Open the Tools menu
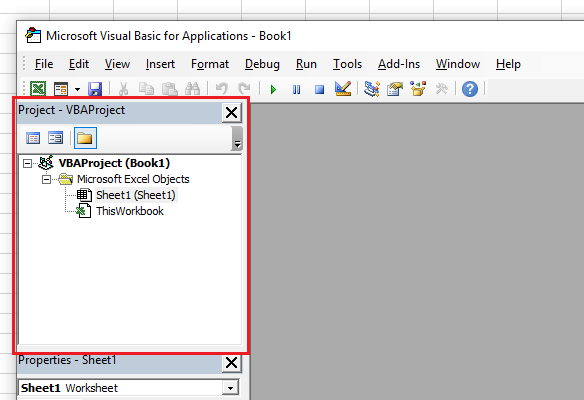584x400 pixels. [347, 64]
